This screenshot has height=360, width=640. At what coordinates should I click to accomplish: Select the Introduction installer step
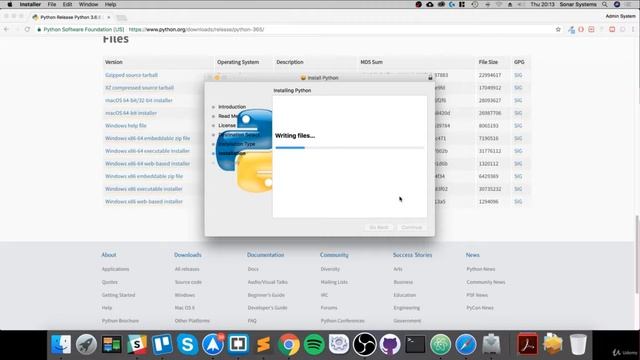coord(232,107)
